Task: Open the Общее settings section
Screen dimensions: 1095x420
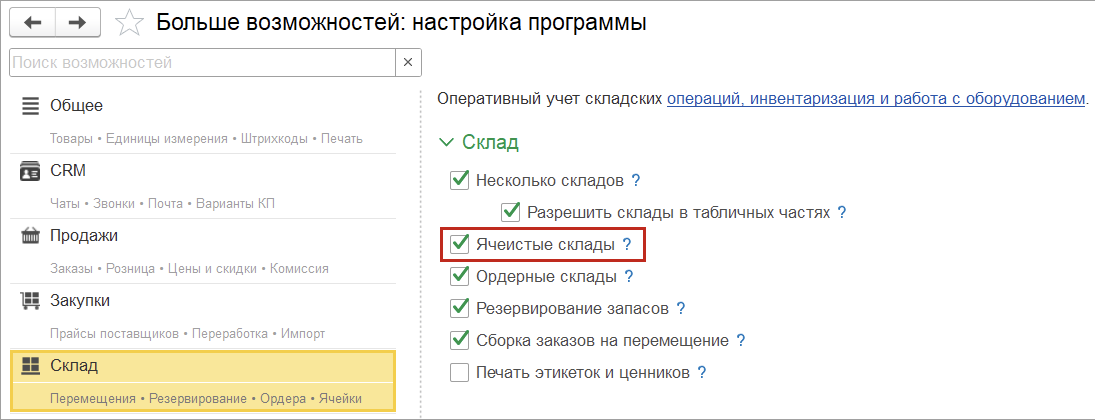Action: pyautogui.click(x=205, y=122)
